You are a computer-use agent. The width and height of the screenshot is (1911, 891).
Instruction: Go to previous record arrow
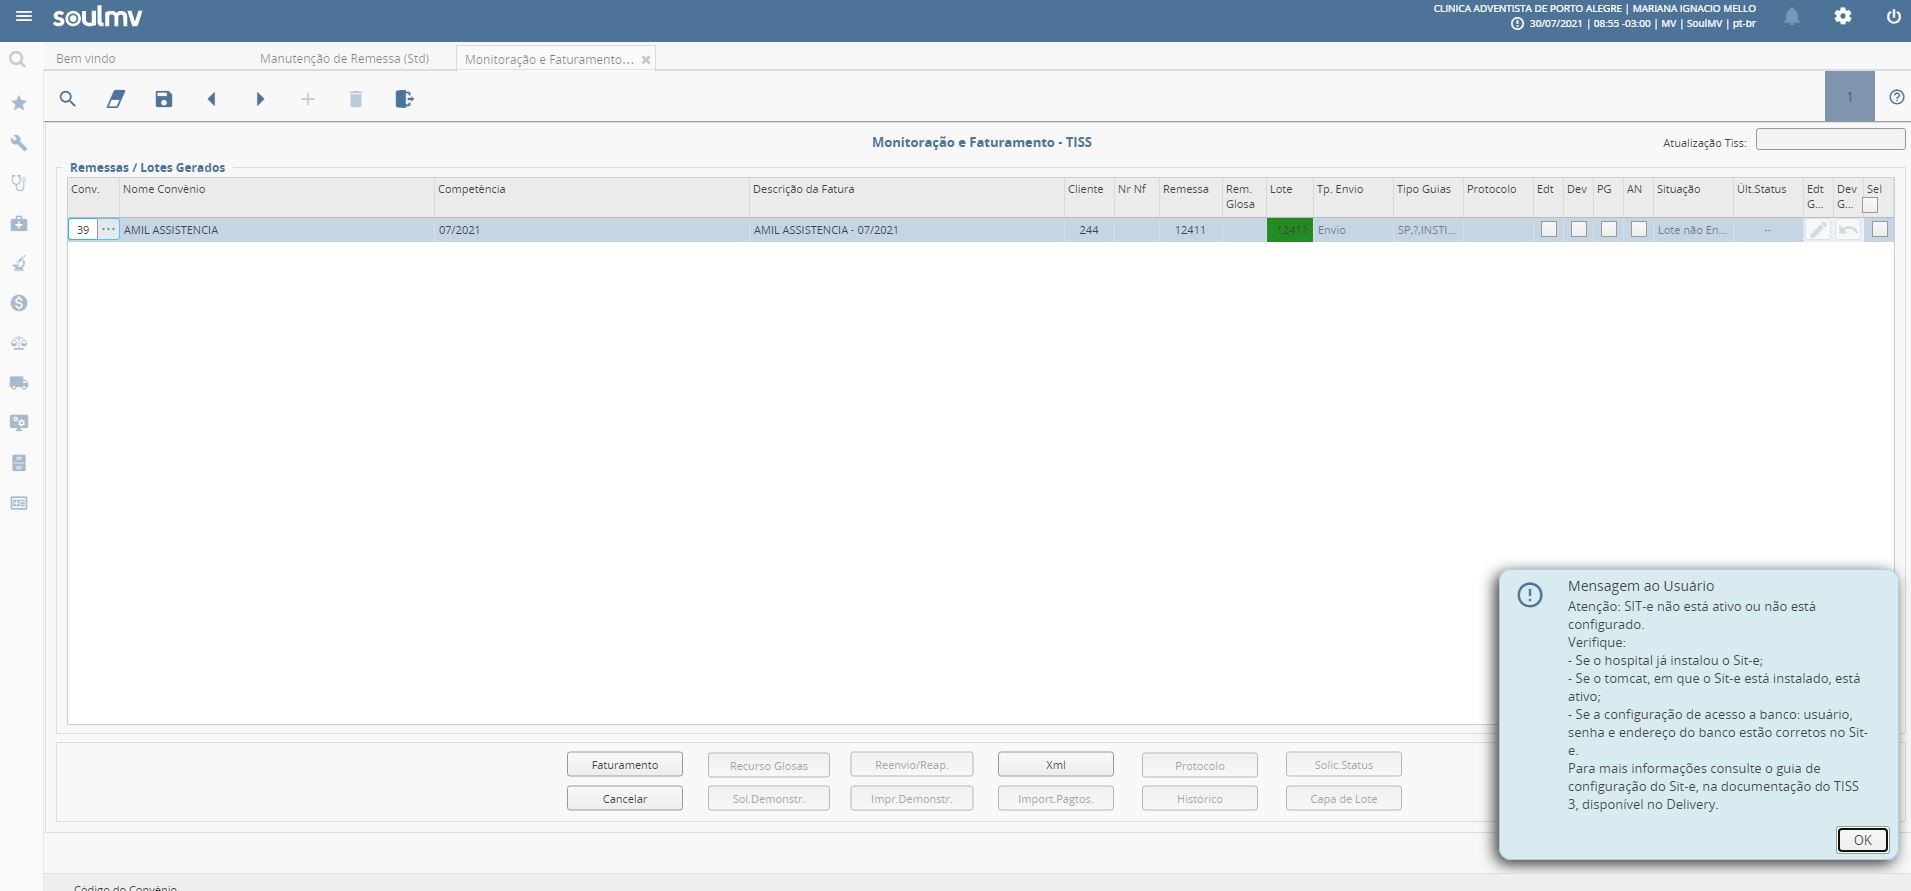[x=212, y=99]
